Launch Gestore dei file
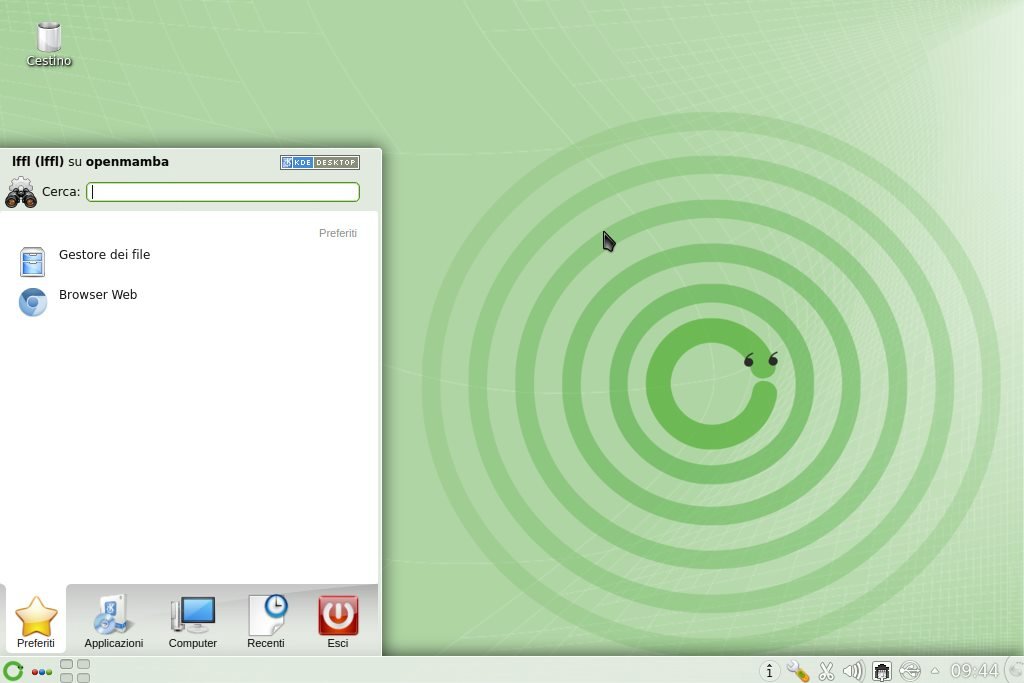 pyautogui.click(x=188, y=261)
